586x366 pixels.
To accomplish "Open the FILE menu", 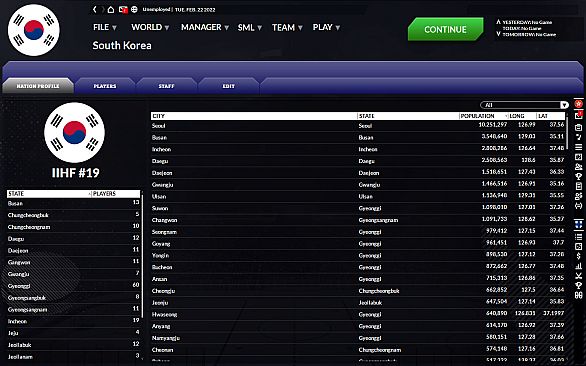I will tap(105, 27).
